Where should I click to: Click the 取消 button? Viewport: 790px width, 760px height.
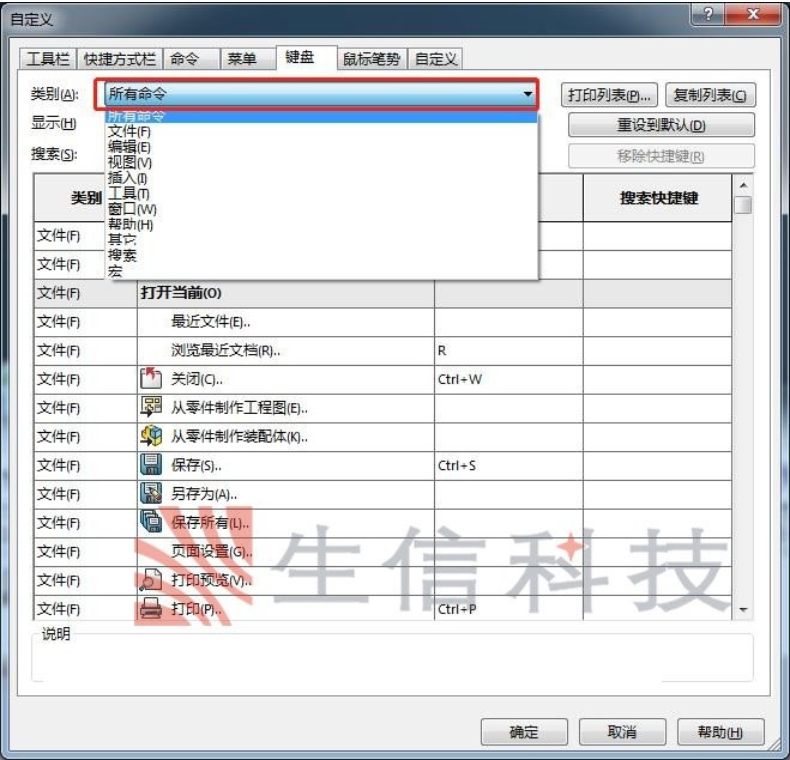[622, 732]
